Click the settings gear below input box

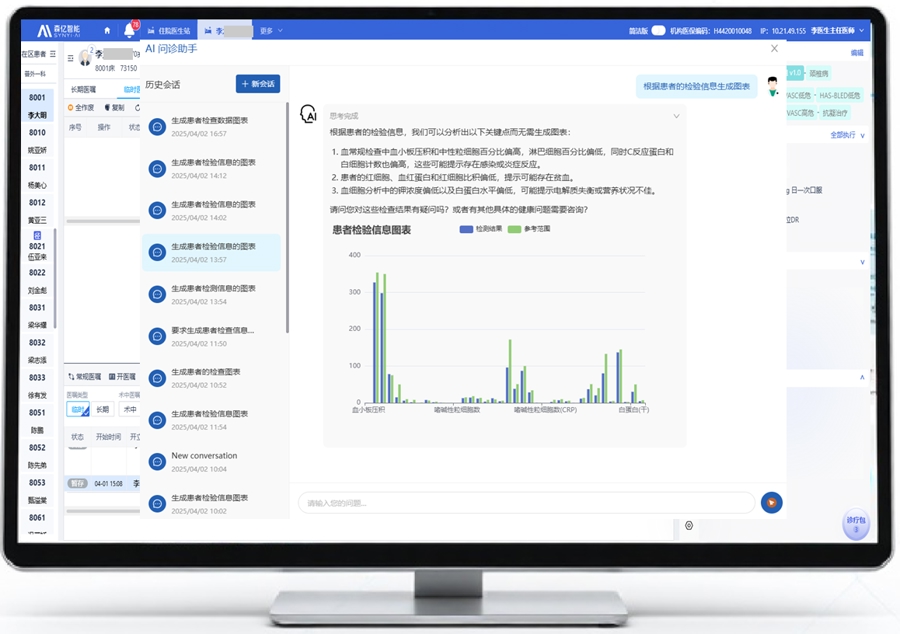[x=689, y=525]
